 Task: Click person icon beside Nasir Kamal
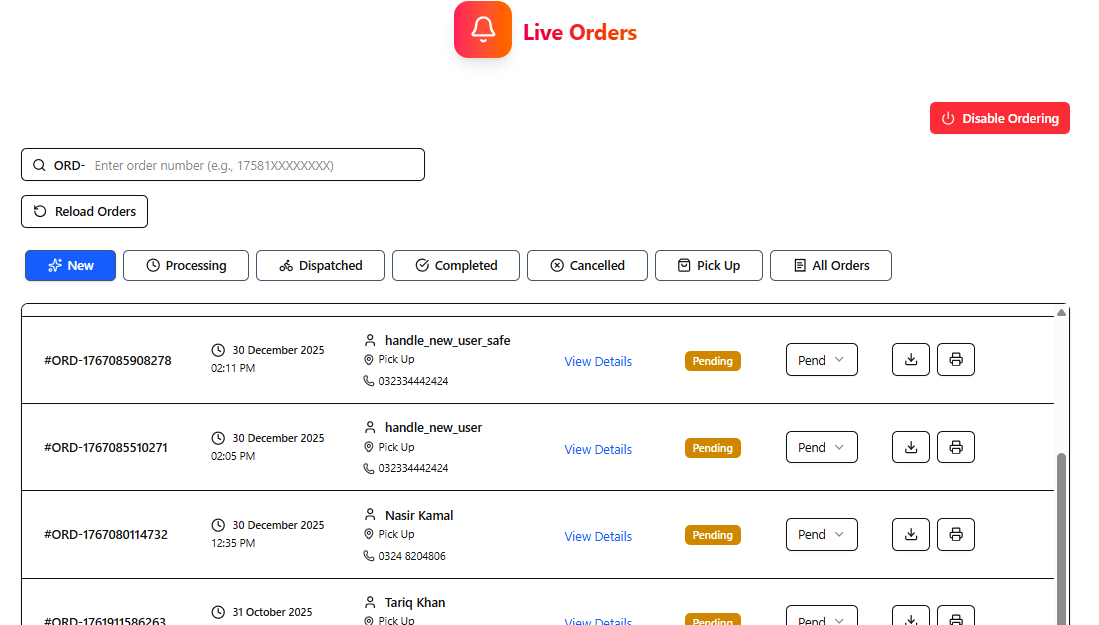click(370, 515)
